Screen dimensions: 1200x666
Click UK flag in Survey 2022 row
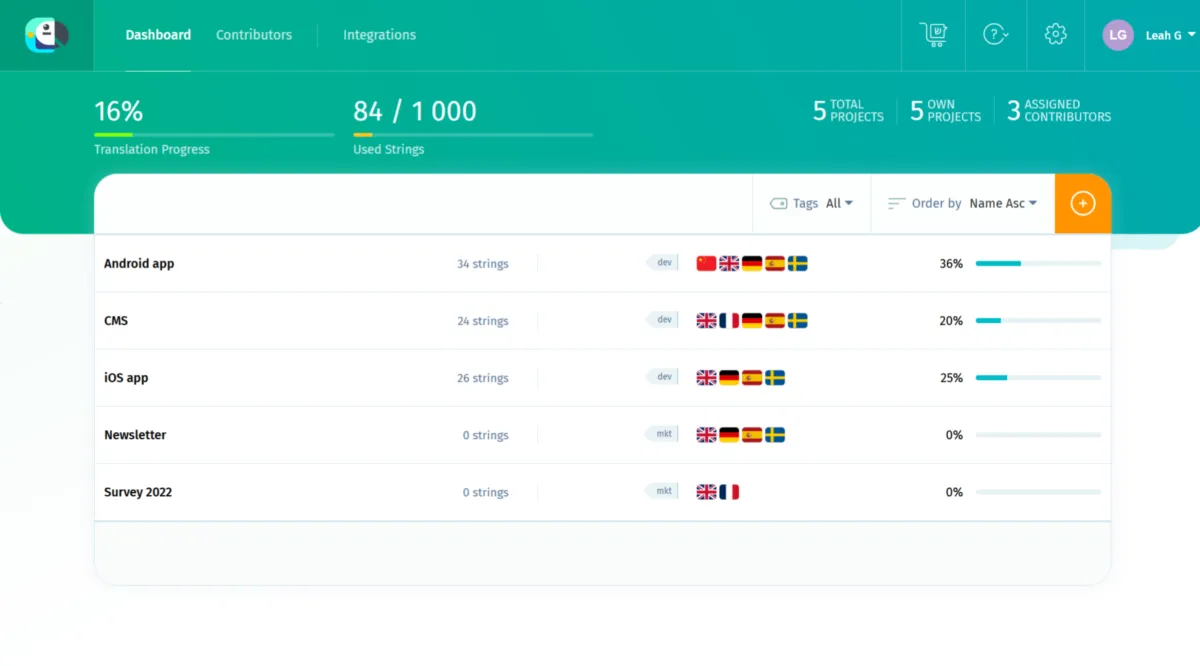[x=706, y=492]
